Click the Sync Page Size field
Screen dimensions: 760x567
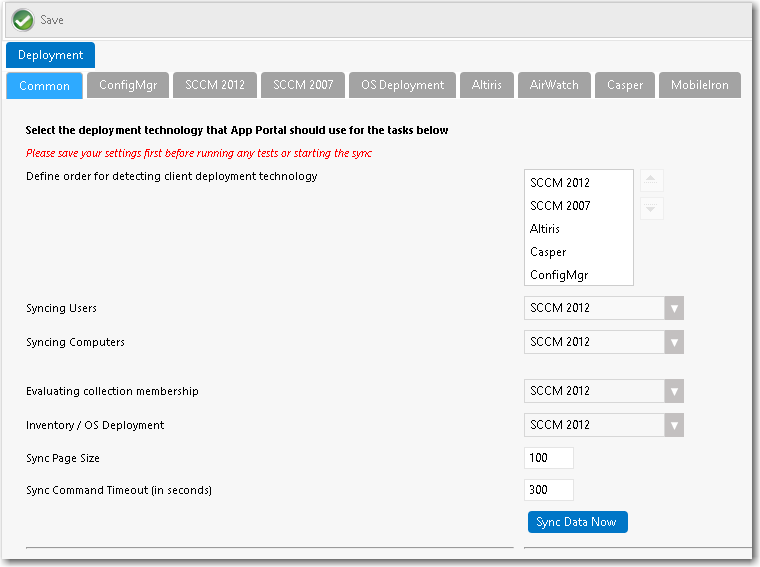(x=549, y=458)
